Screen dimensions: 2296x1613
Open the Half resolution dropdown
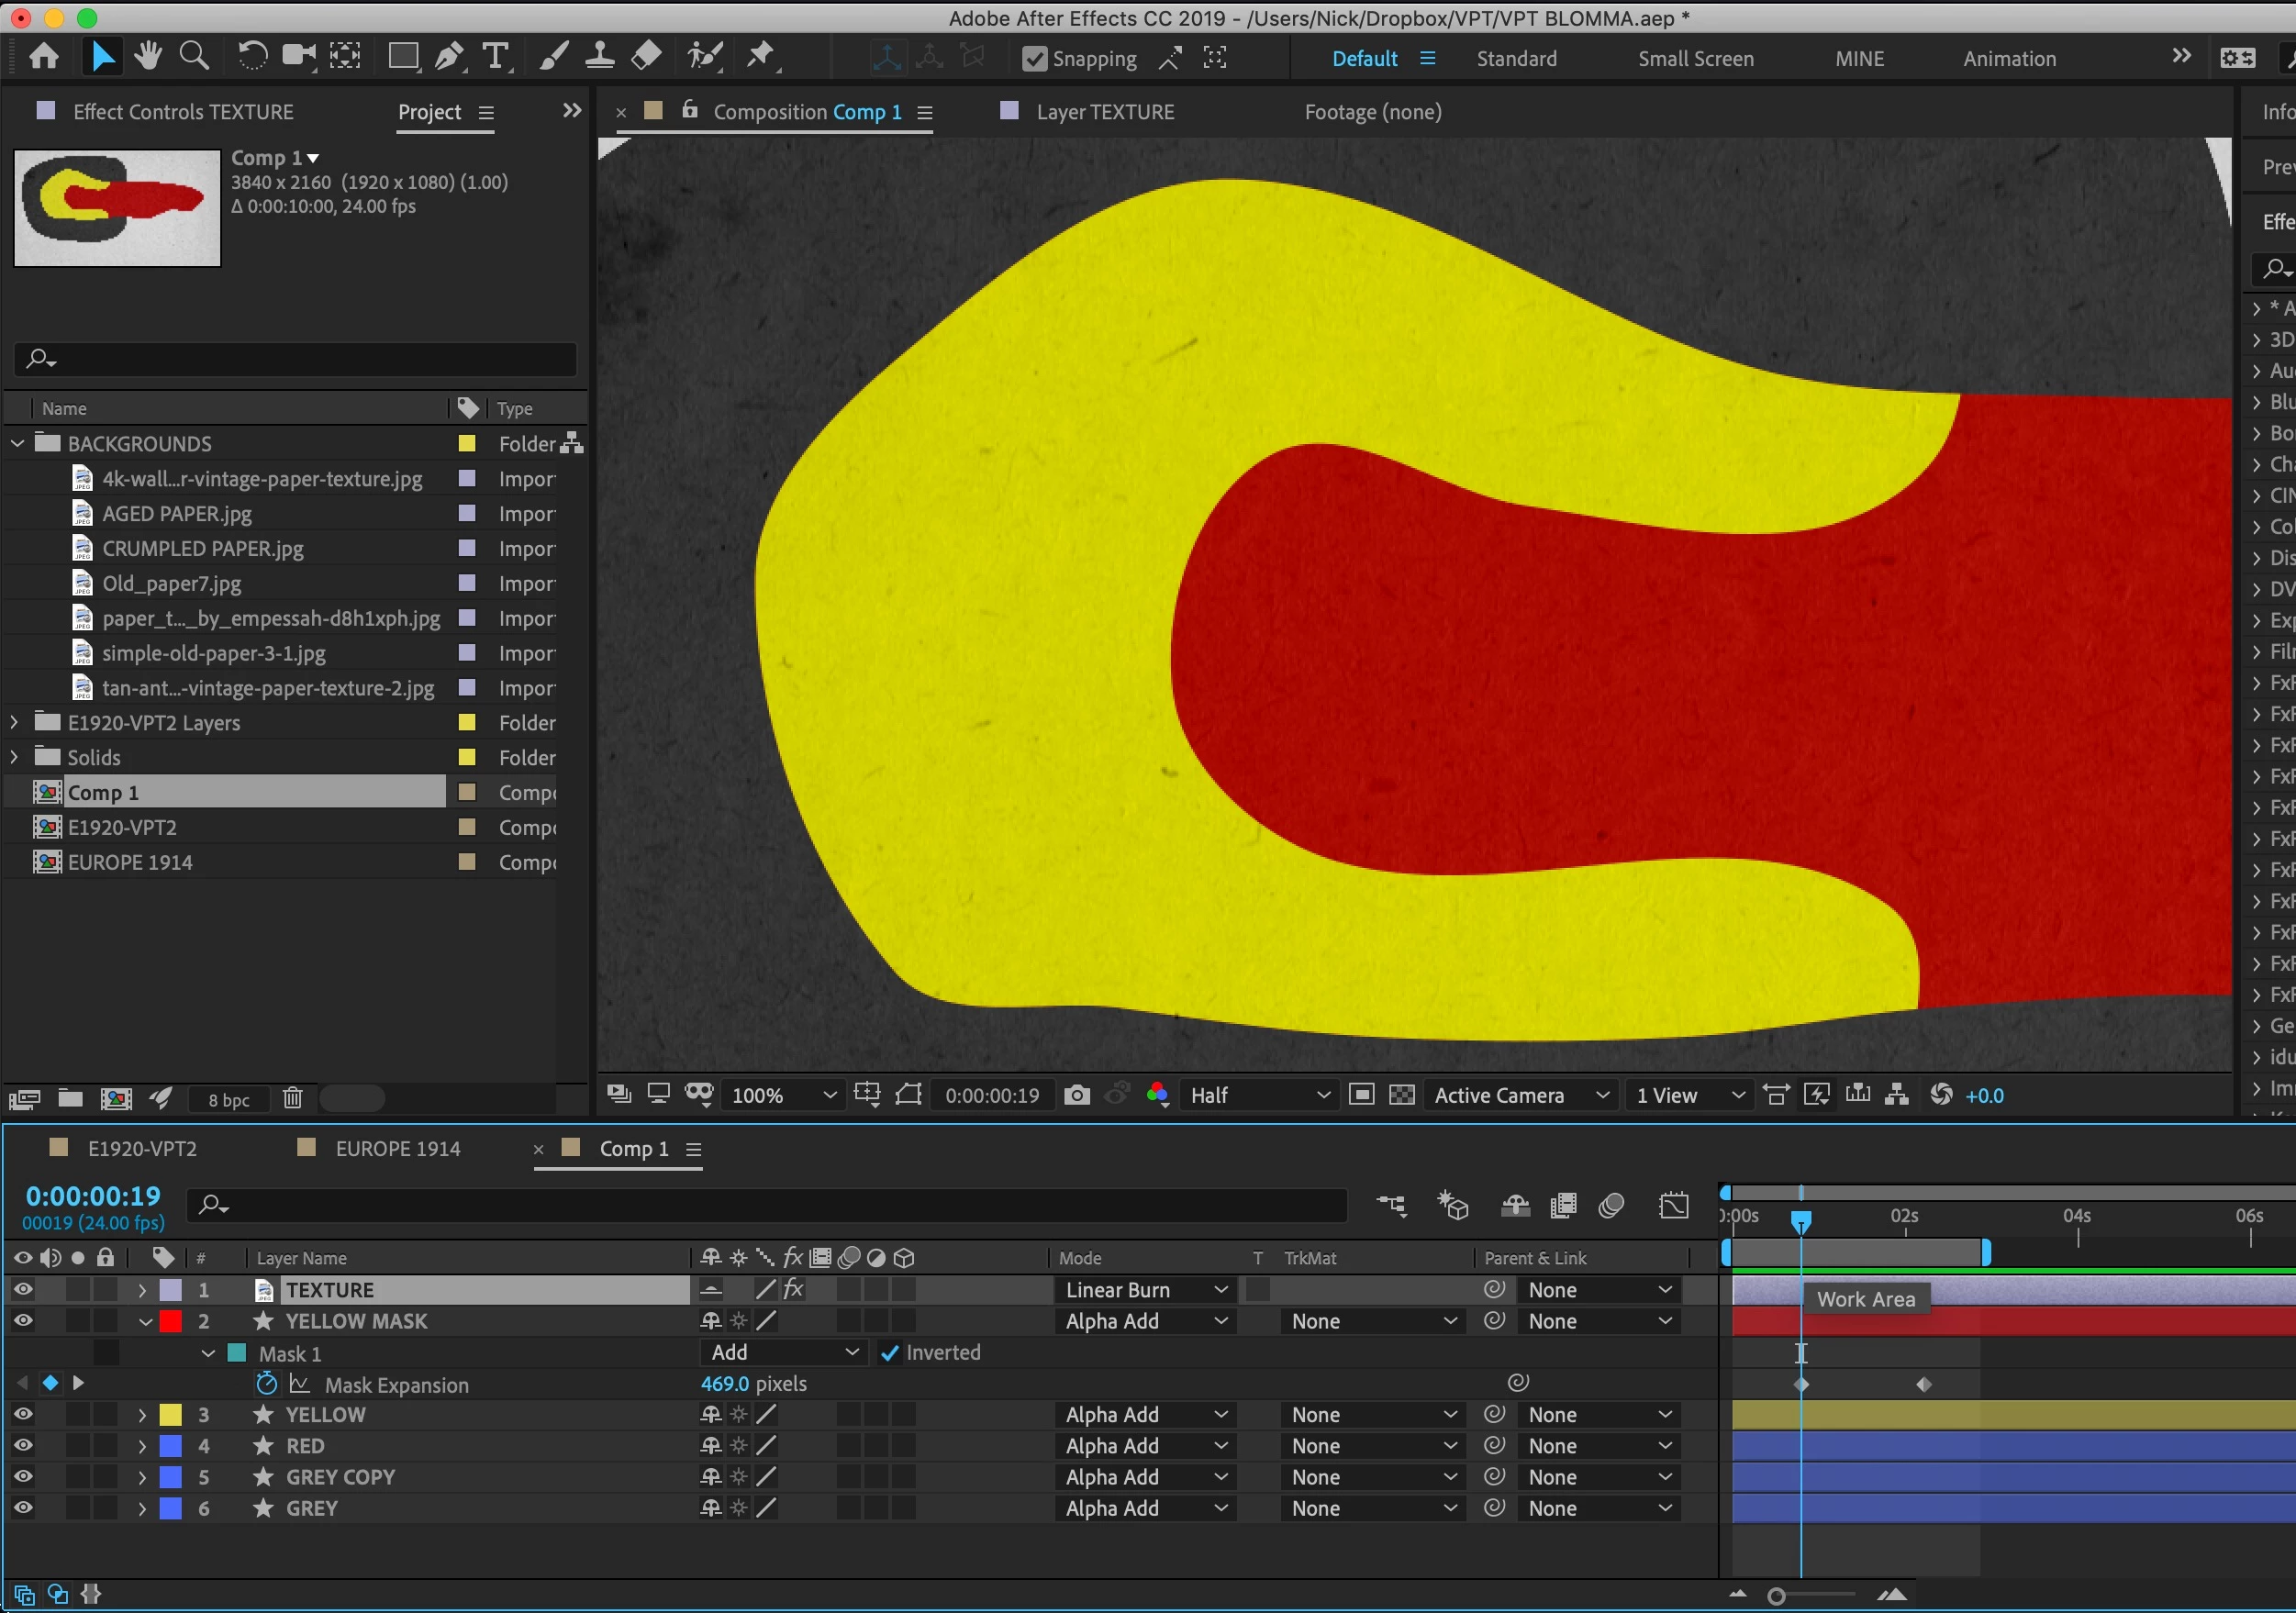click(x=1259, y=1095)
